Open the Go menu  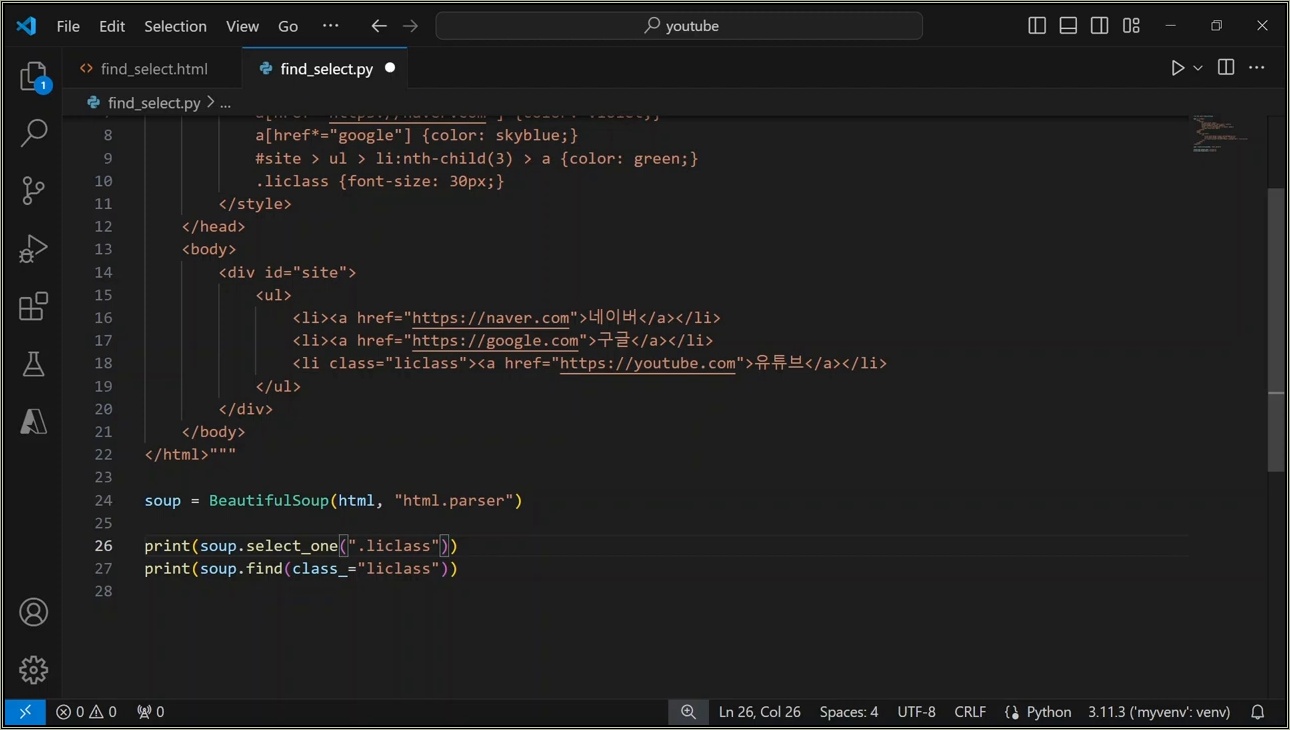point(288,26)
